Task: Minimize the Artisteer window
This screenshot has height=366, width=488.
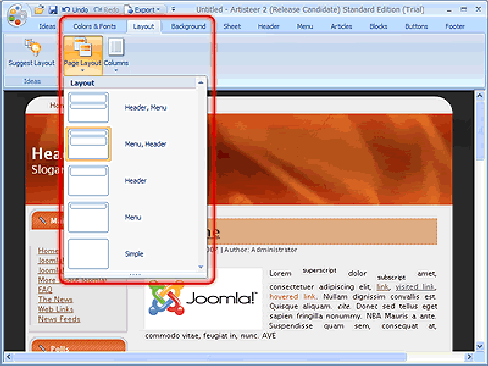Action: pos(449,10)
